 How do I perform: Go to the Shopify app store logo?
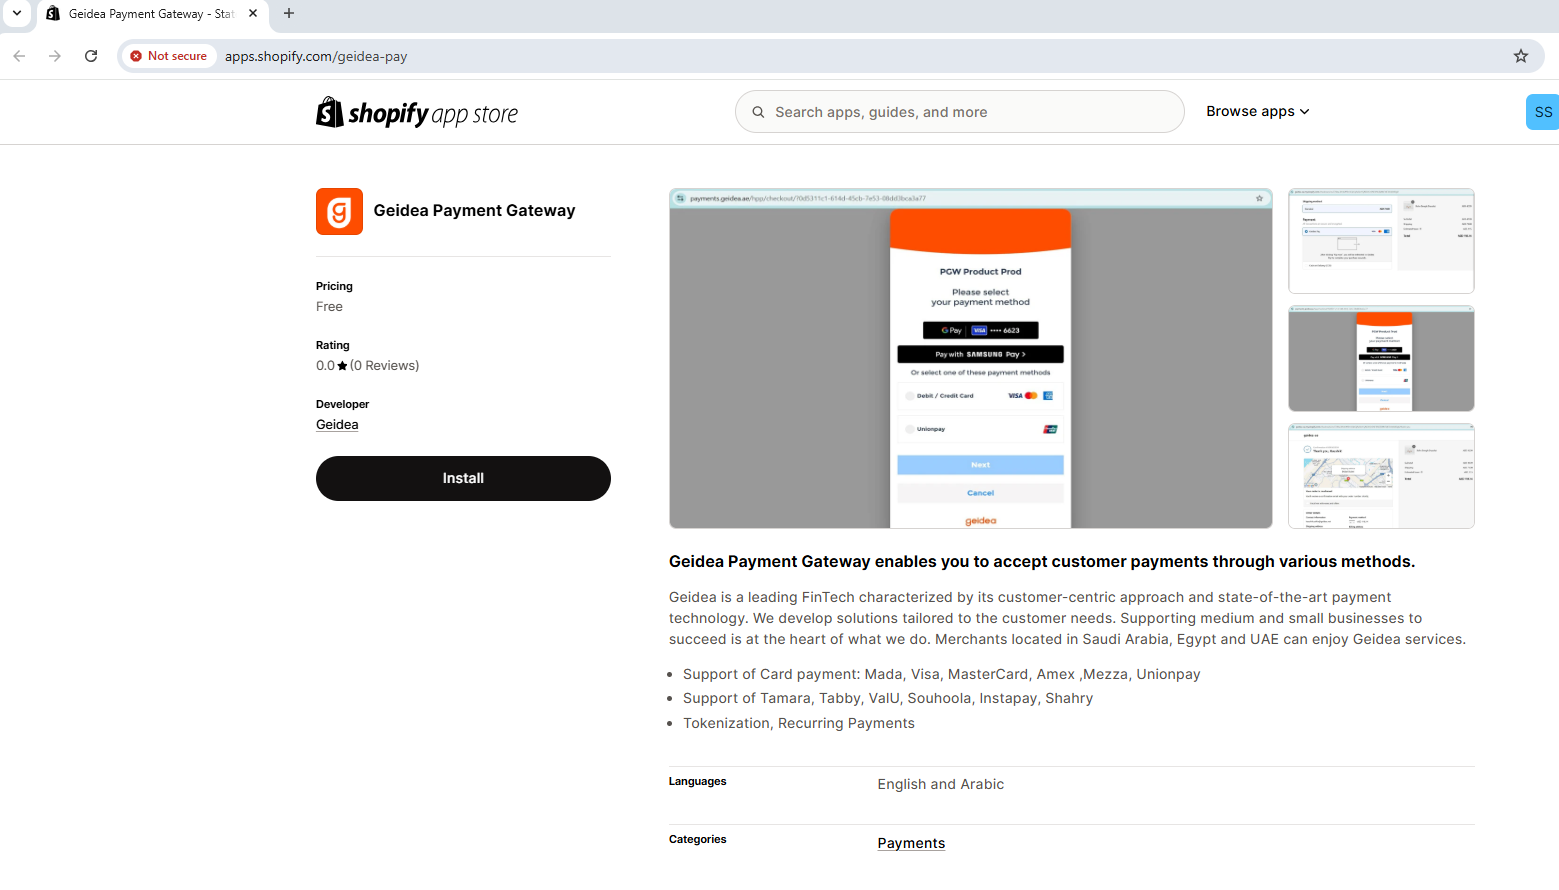coord(417,113)
